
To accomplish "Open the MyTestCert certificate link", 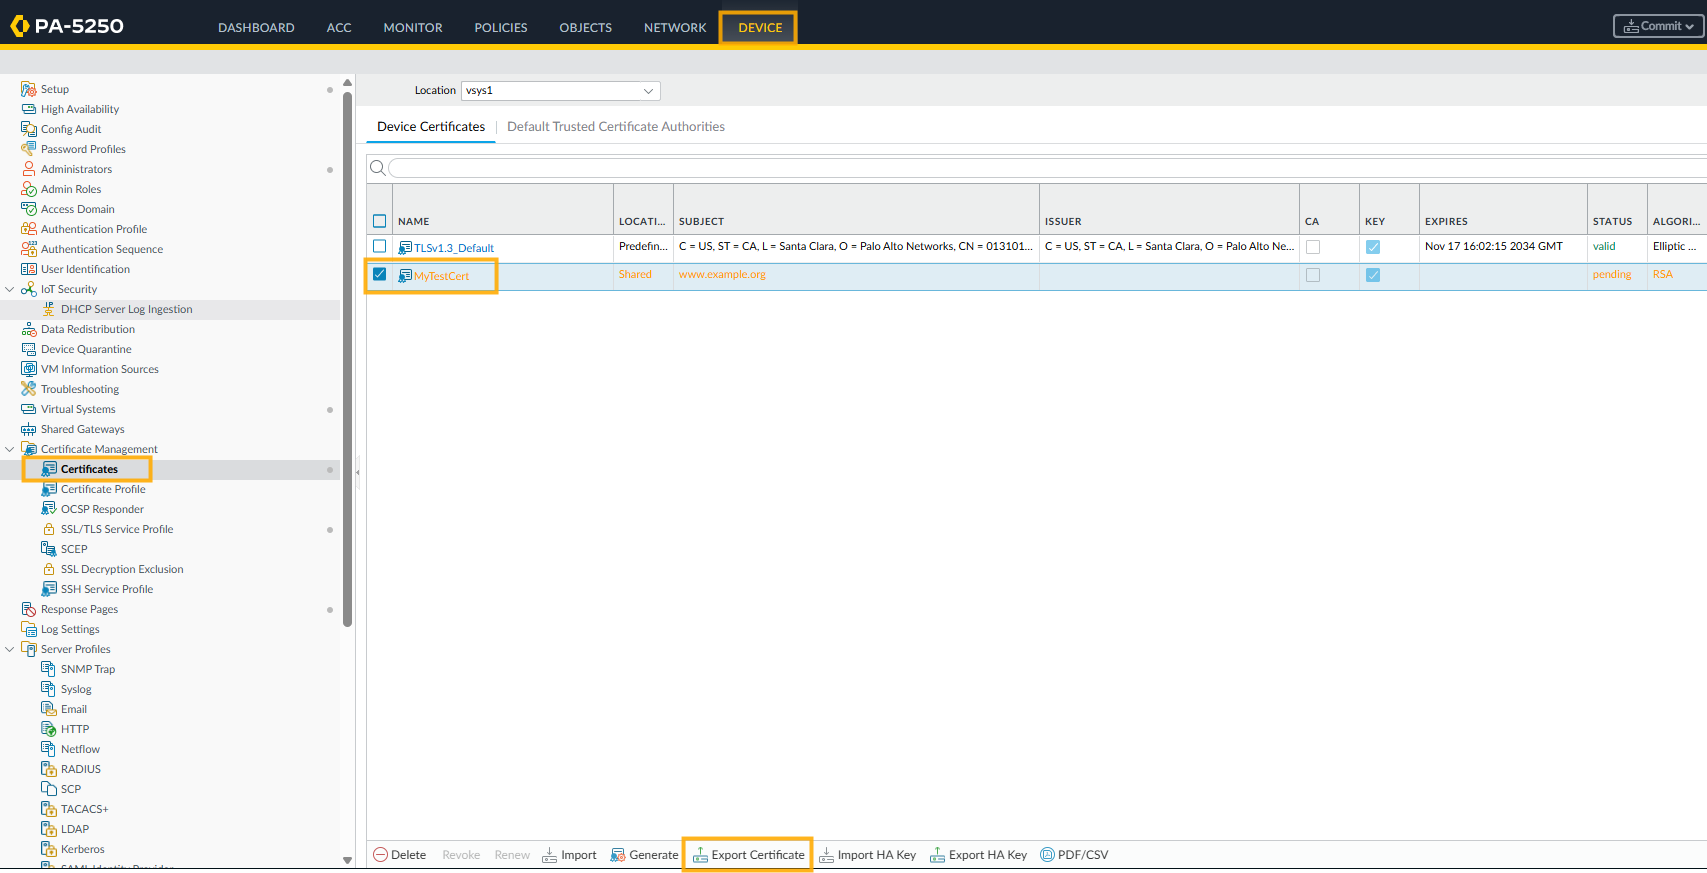I will click(x=441, y=276).
